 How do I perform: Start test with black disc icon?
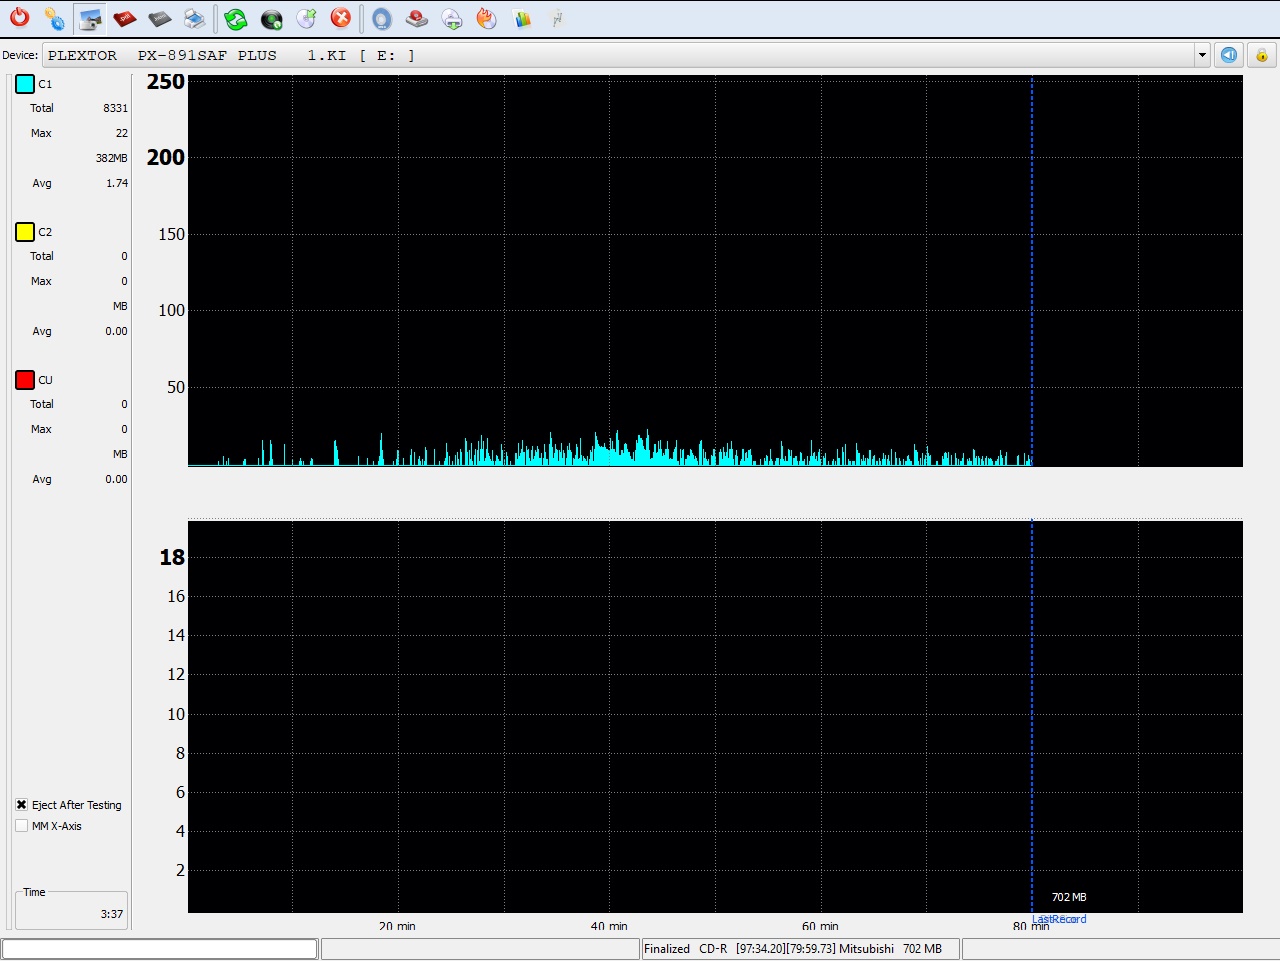point(271,18)
